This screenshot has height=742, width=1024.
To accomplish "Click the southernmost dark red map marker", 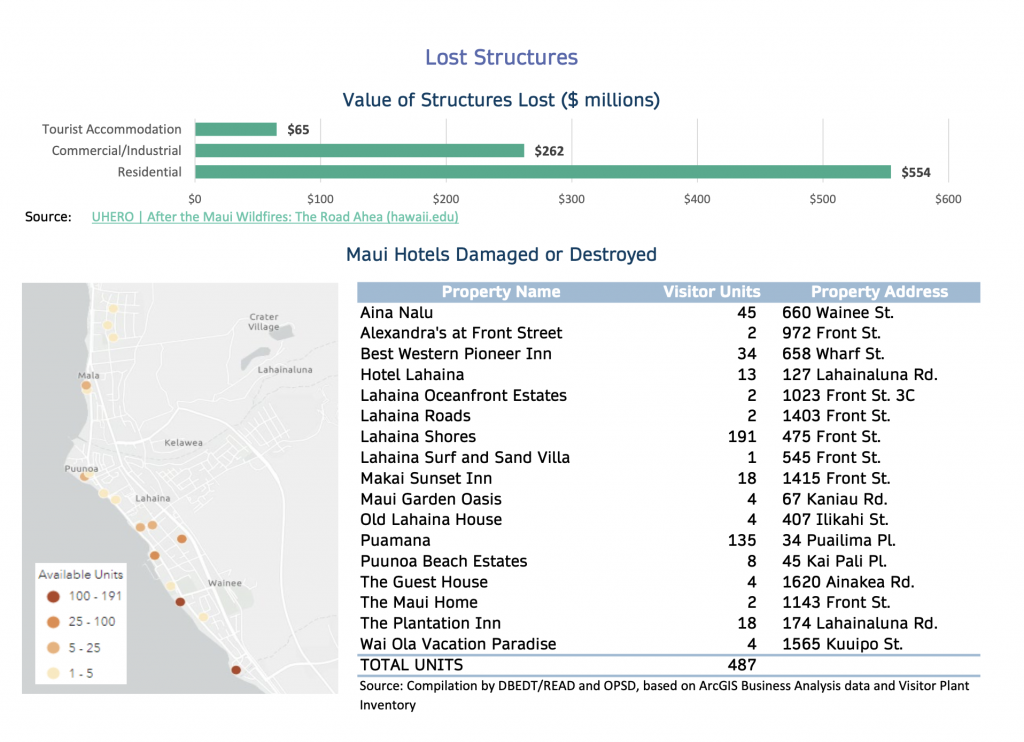I will pyautogui.click(x=236, y=671).
